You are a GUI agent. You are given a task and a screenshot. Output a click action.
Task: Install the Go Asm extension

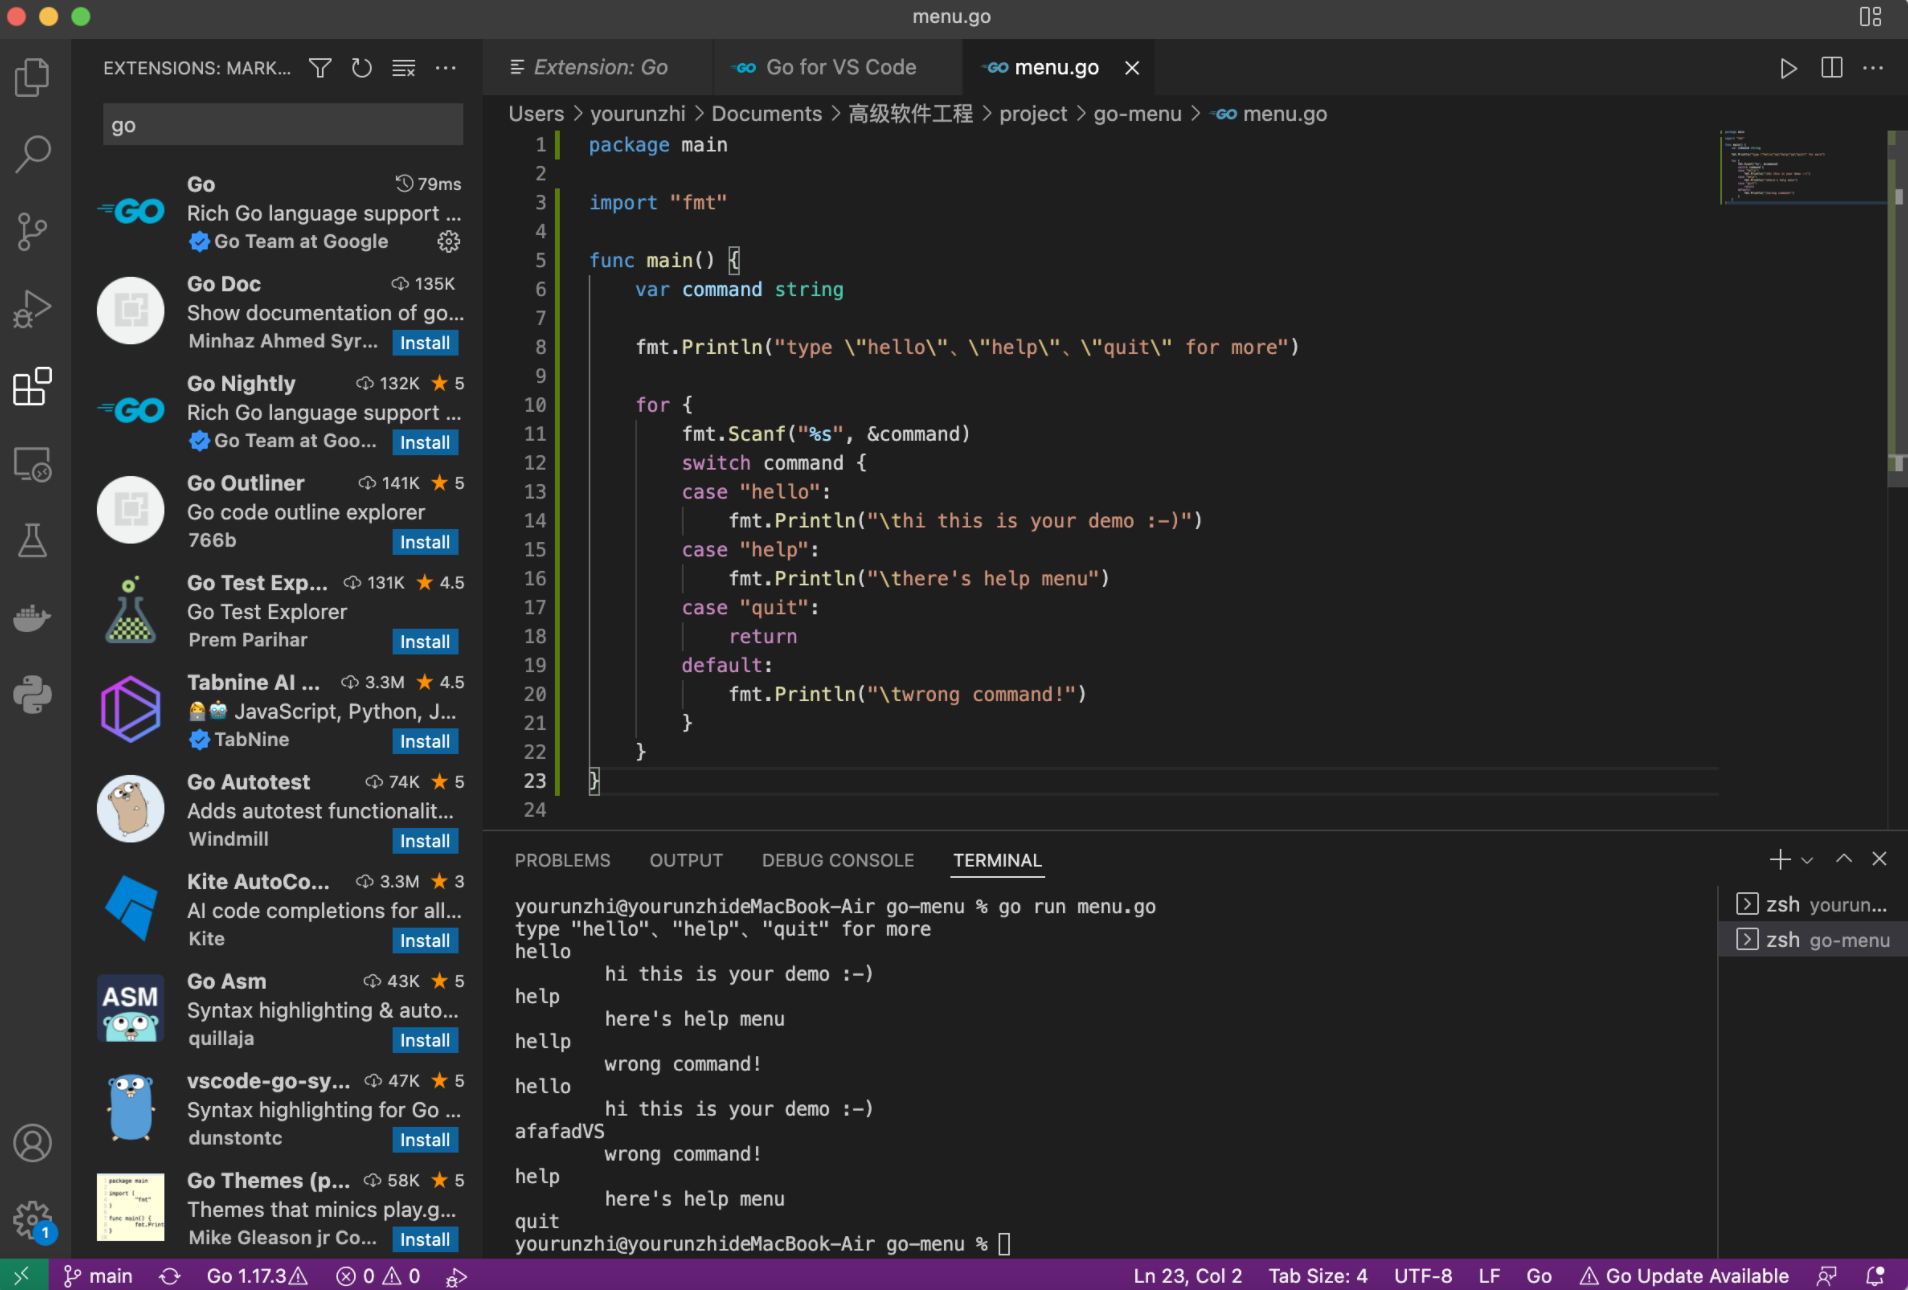(x=425, y=1040)
